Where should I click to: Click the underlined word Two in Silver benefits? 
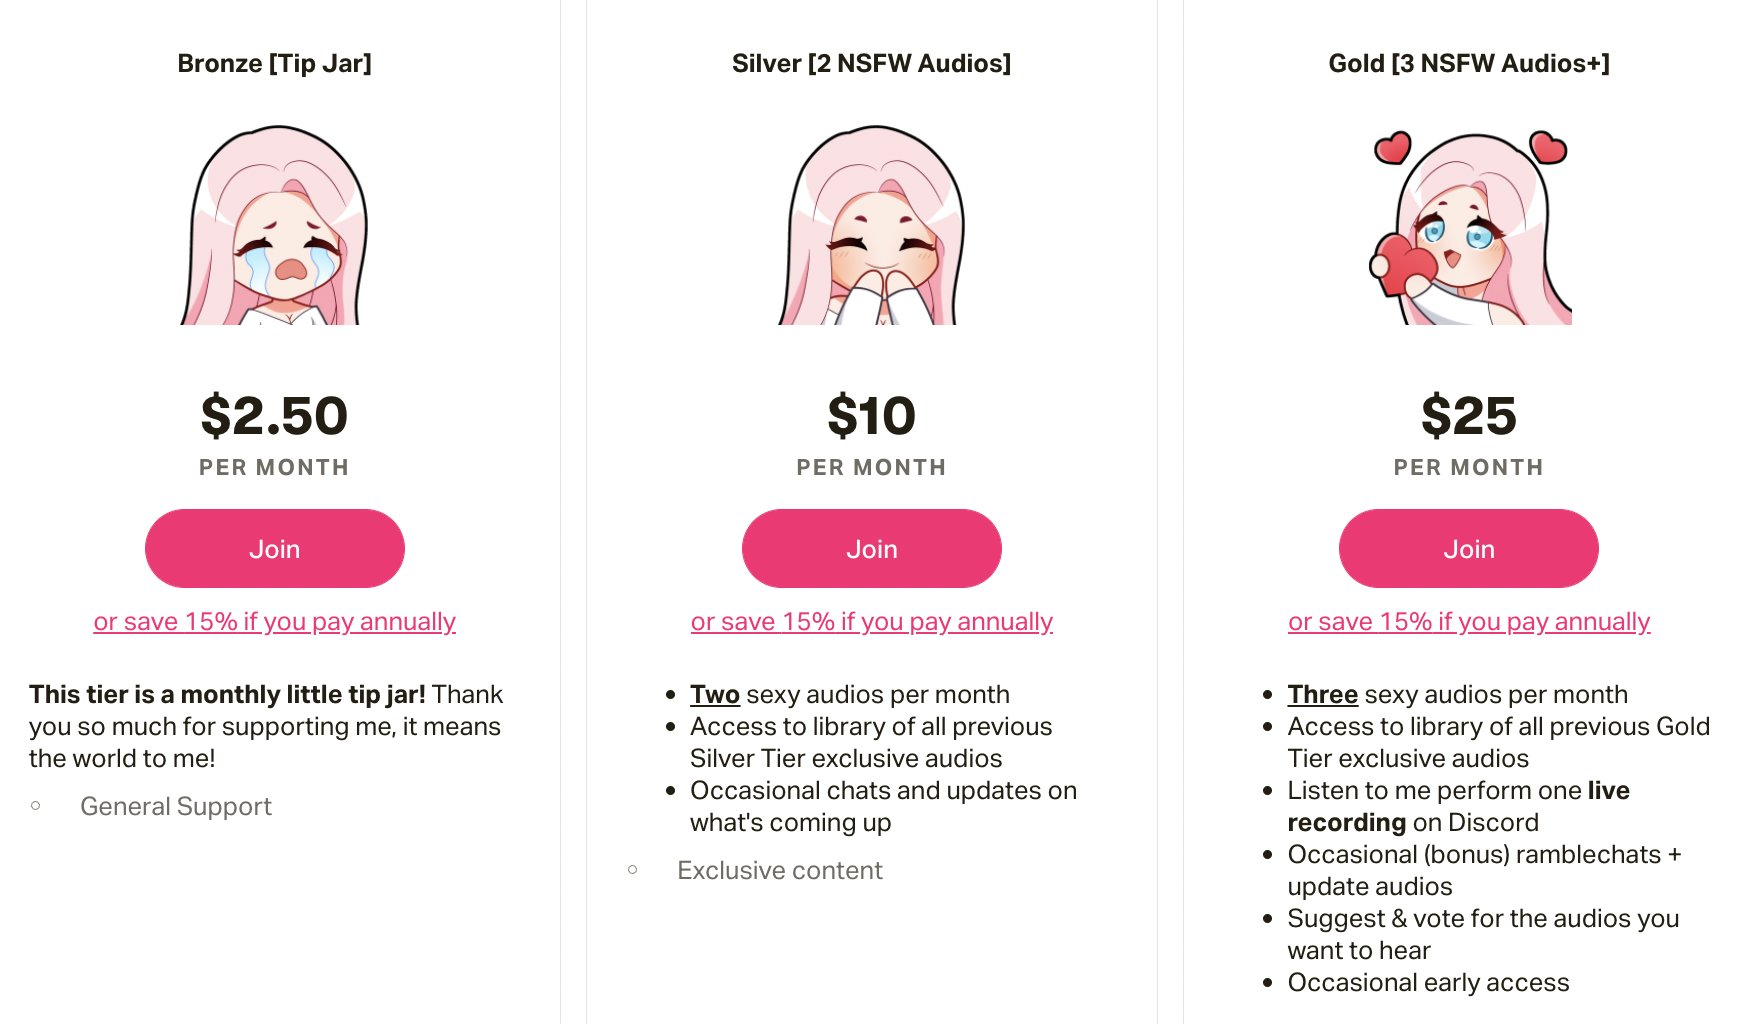pyautogui.click(x=714, y=695)
